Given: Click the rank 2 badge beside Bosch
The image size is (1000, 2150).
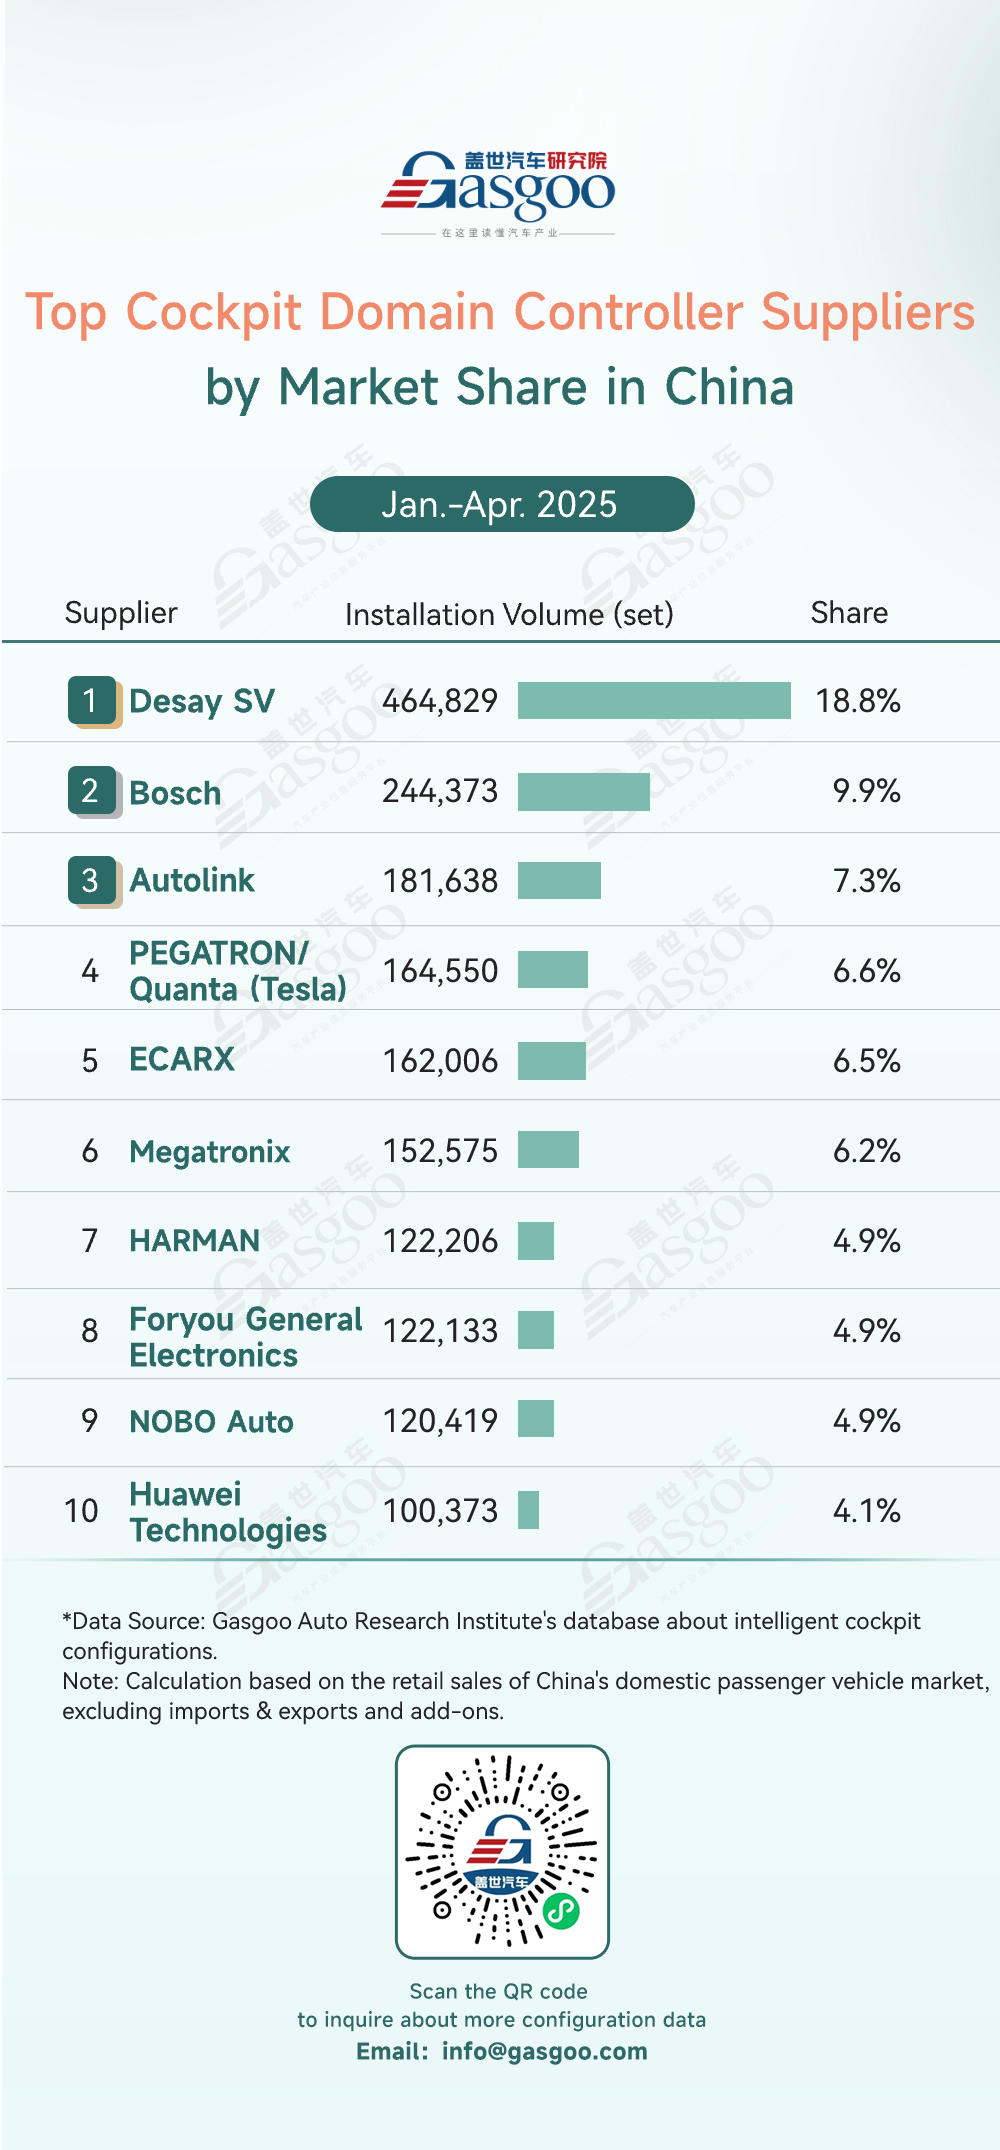Looking at the screenshot, I should [94, 792].
